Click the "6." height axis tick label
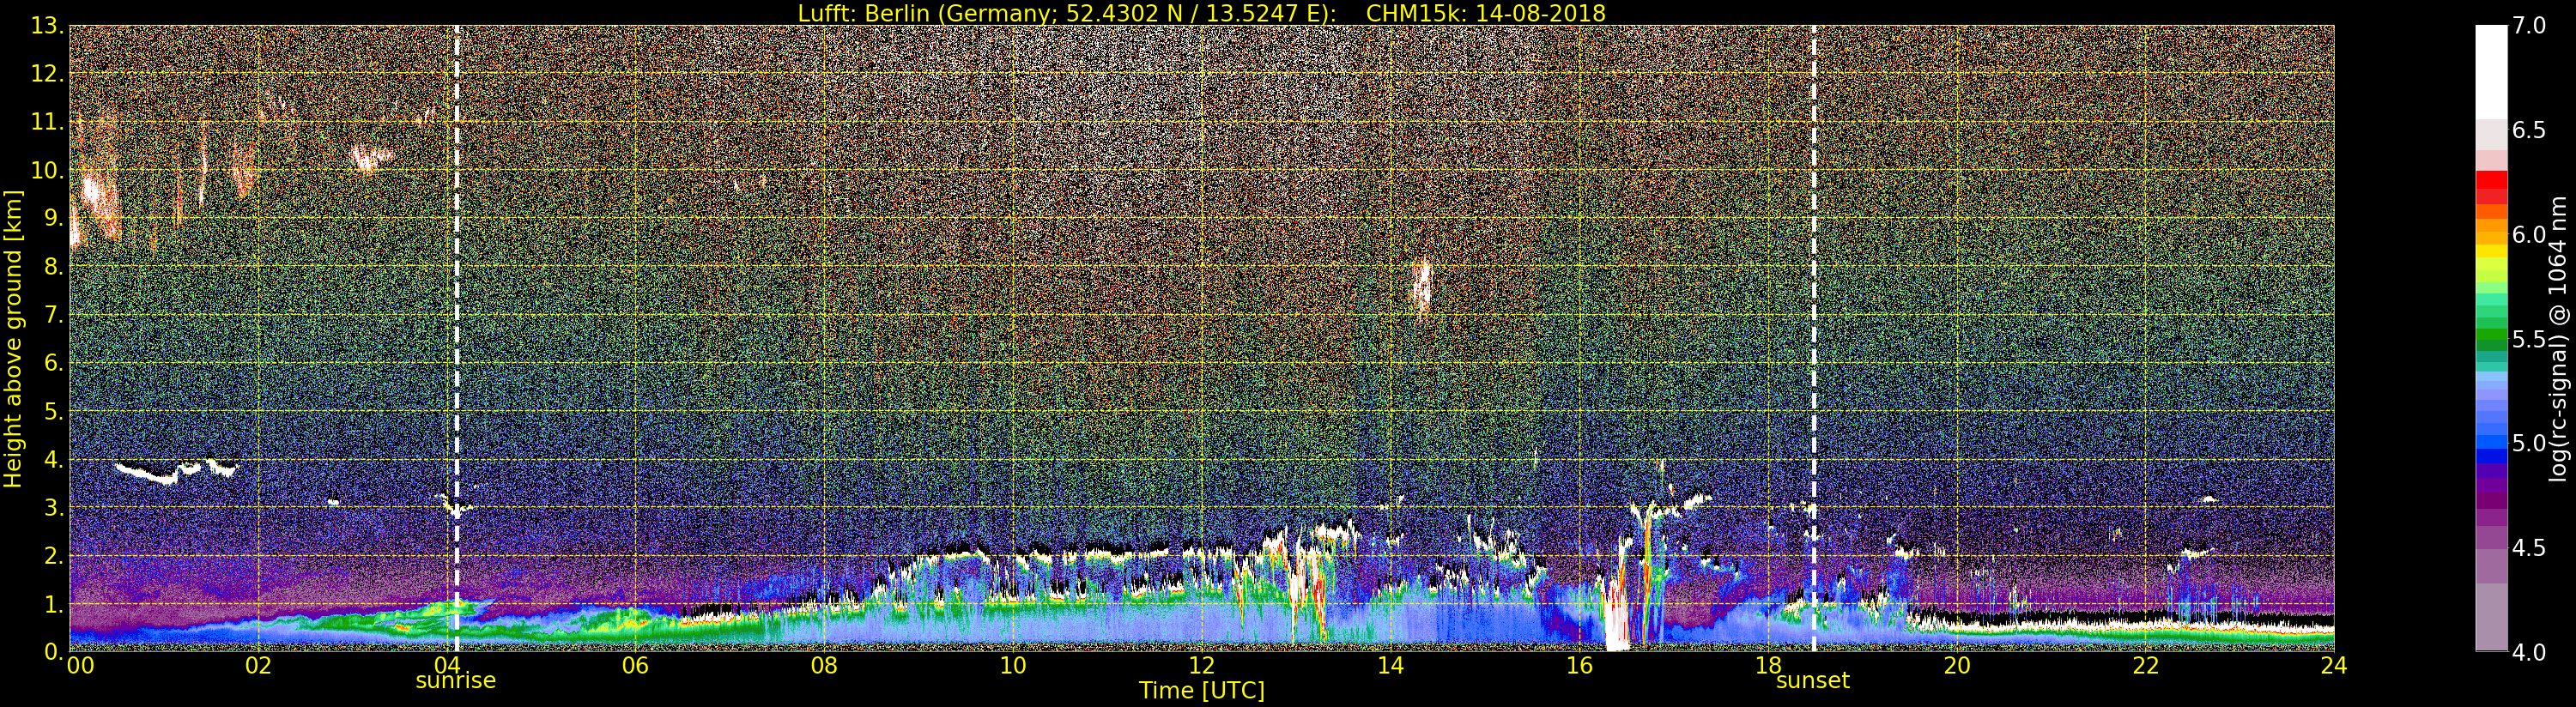This screenshot has height=707, width=2576. (53, 364)
